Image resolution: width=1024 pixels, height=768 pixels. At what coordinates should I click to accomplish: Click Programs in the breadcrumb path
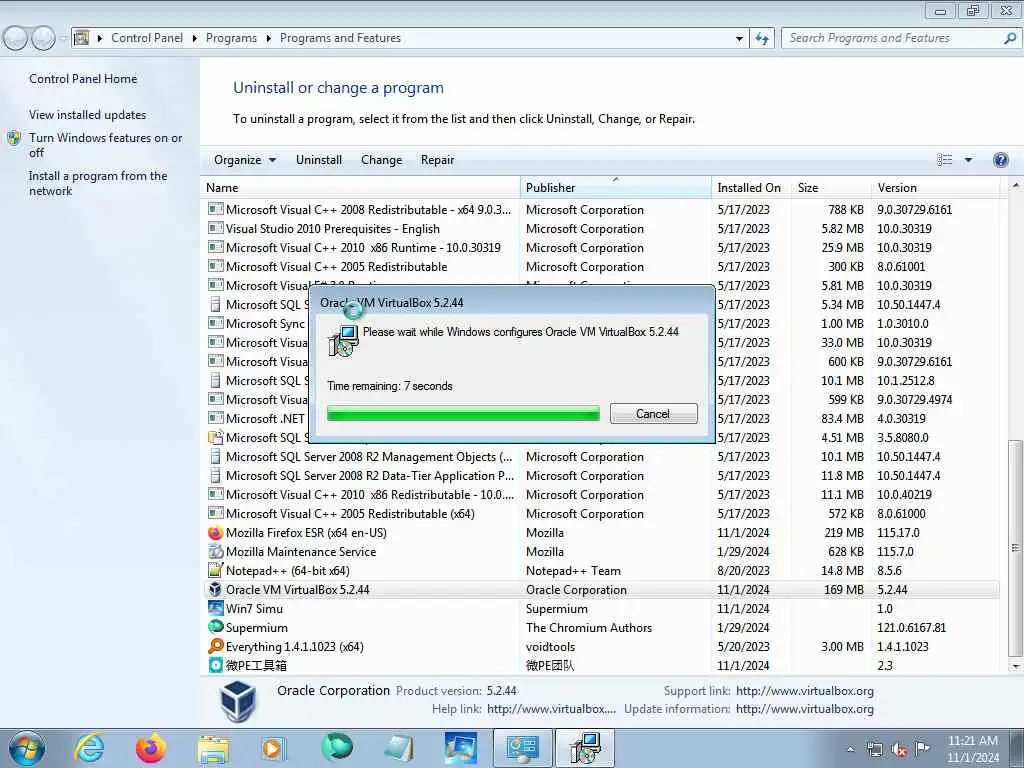231,39
